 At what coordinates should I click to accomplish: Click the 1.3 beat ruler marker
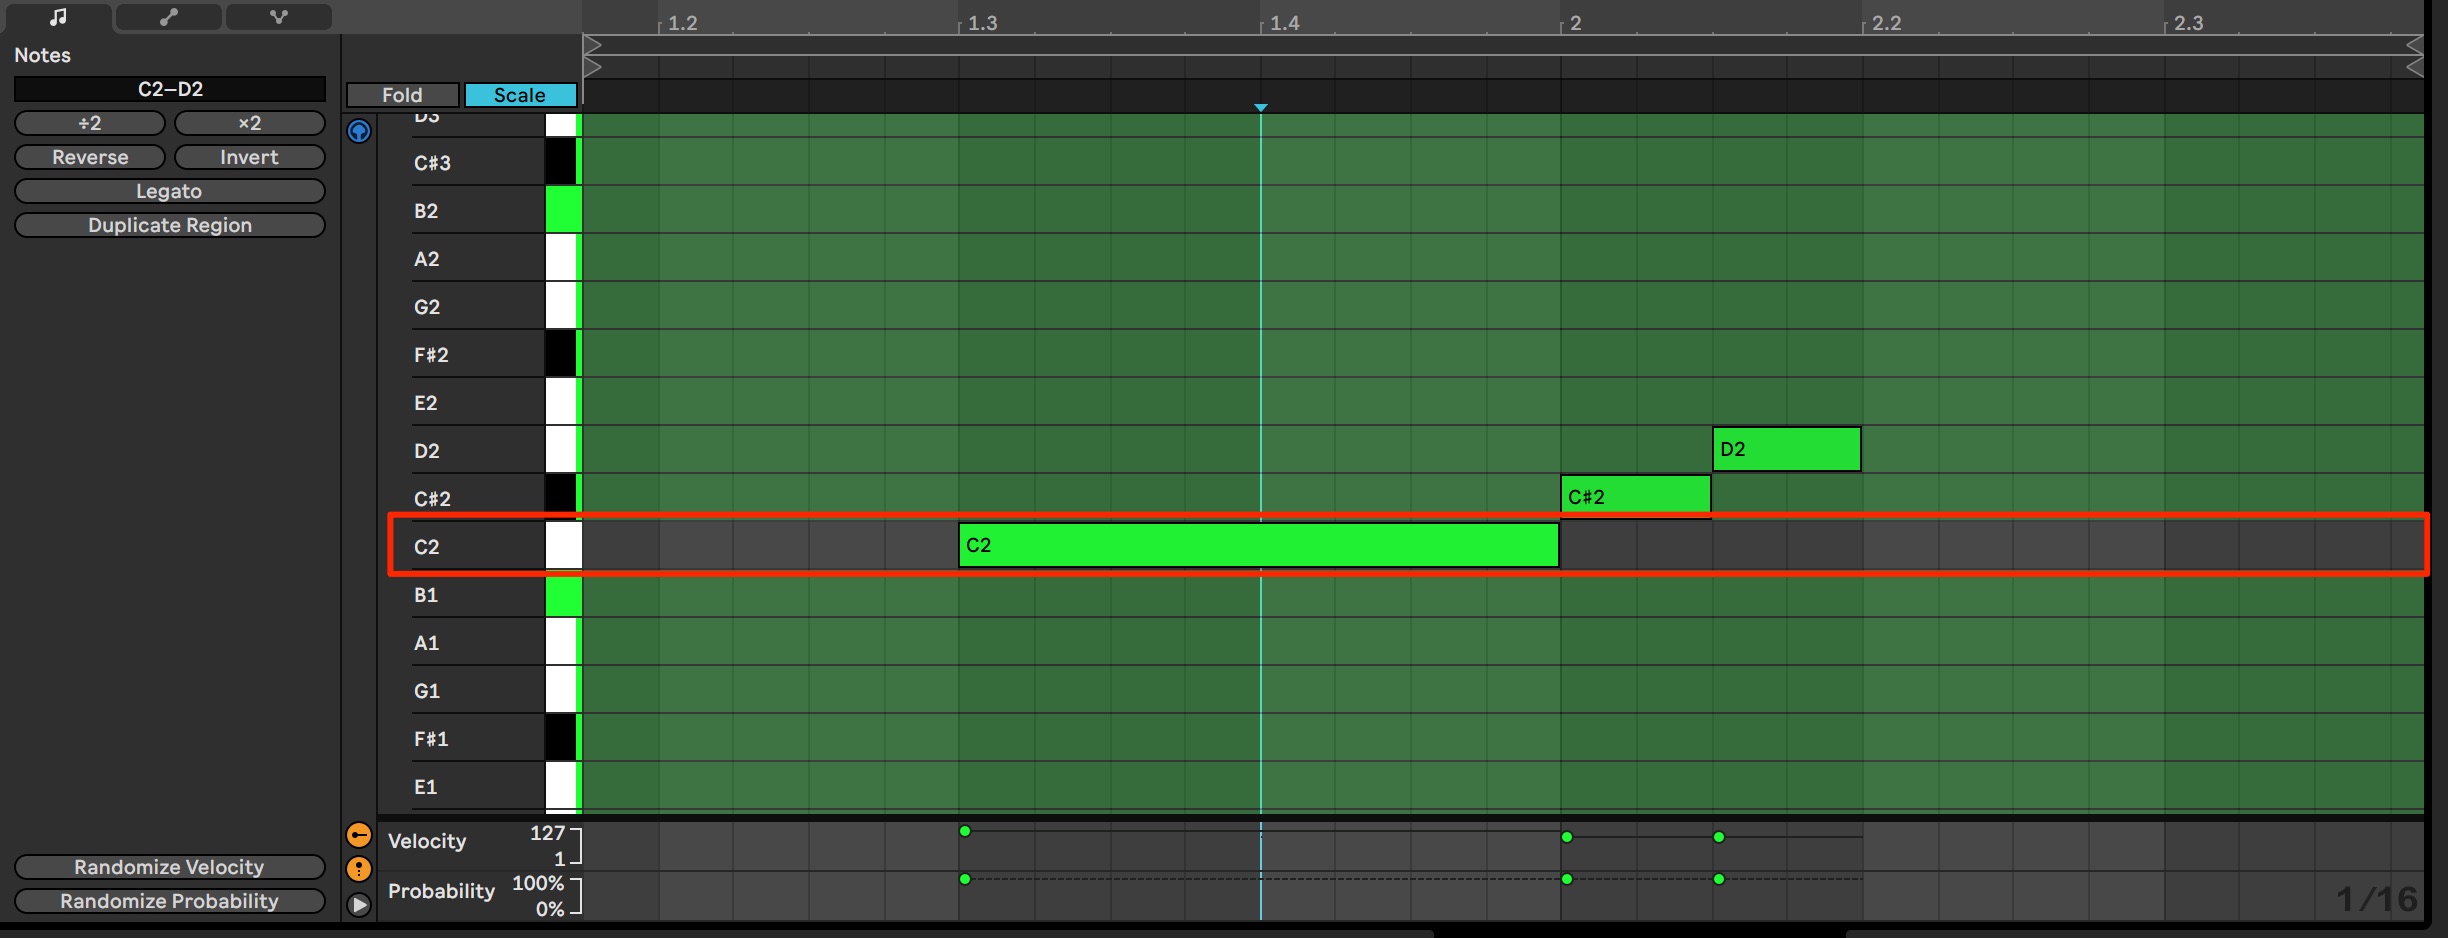click(x=982, y=23)
